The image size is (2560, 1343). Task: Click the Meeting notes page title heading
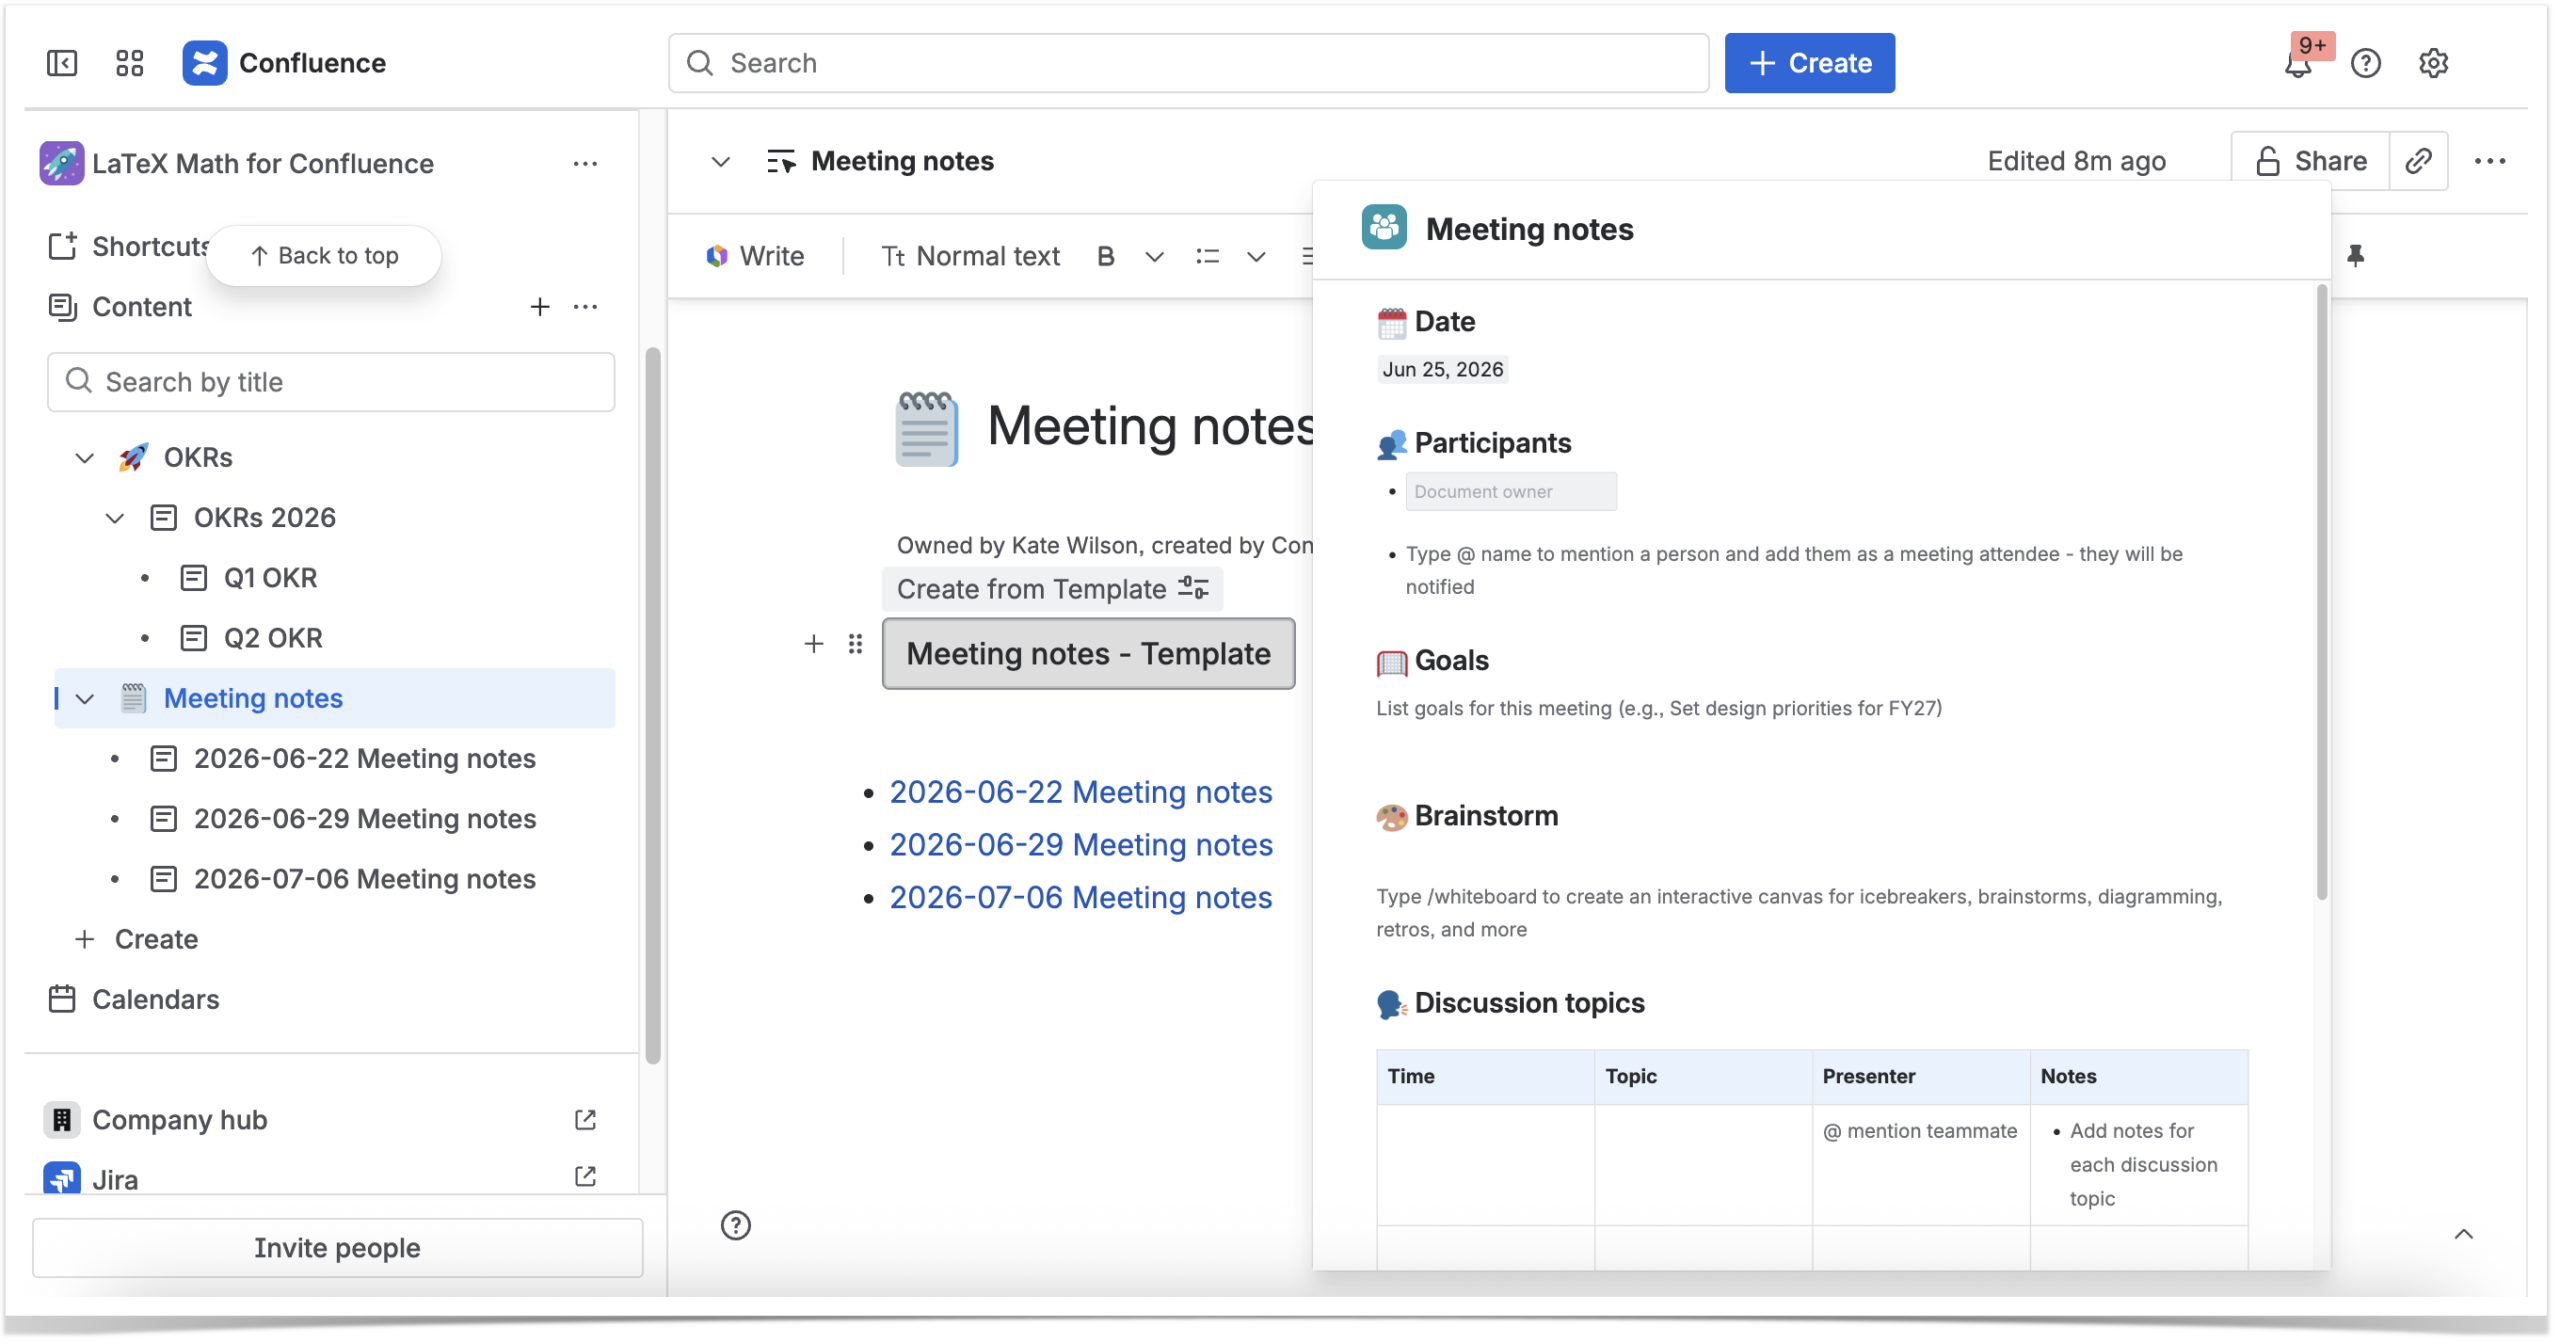[1150, 427]
